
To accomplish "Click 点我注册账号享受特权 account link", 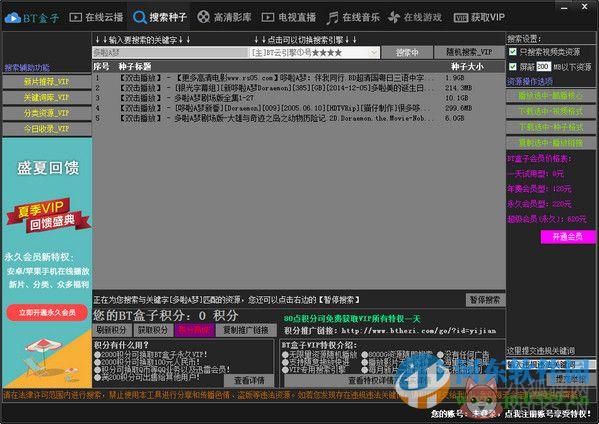I will tap(547, 414).
